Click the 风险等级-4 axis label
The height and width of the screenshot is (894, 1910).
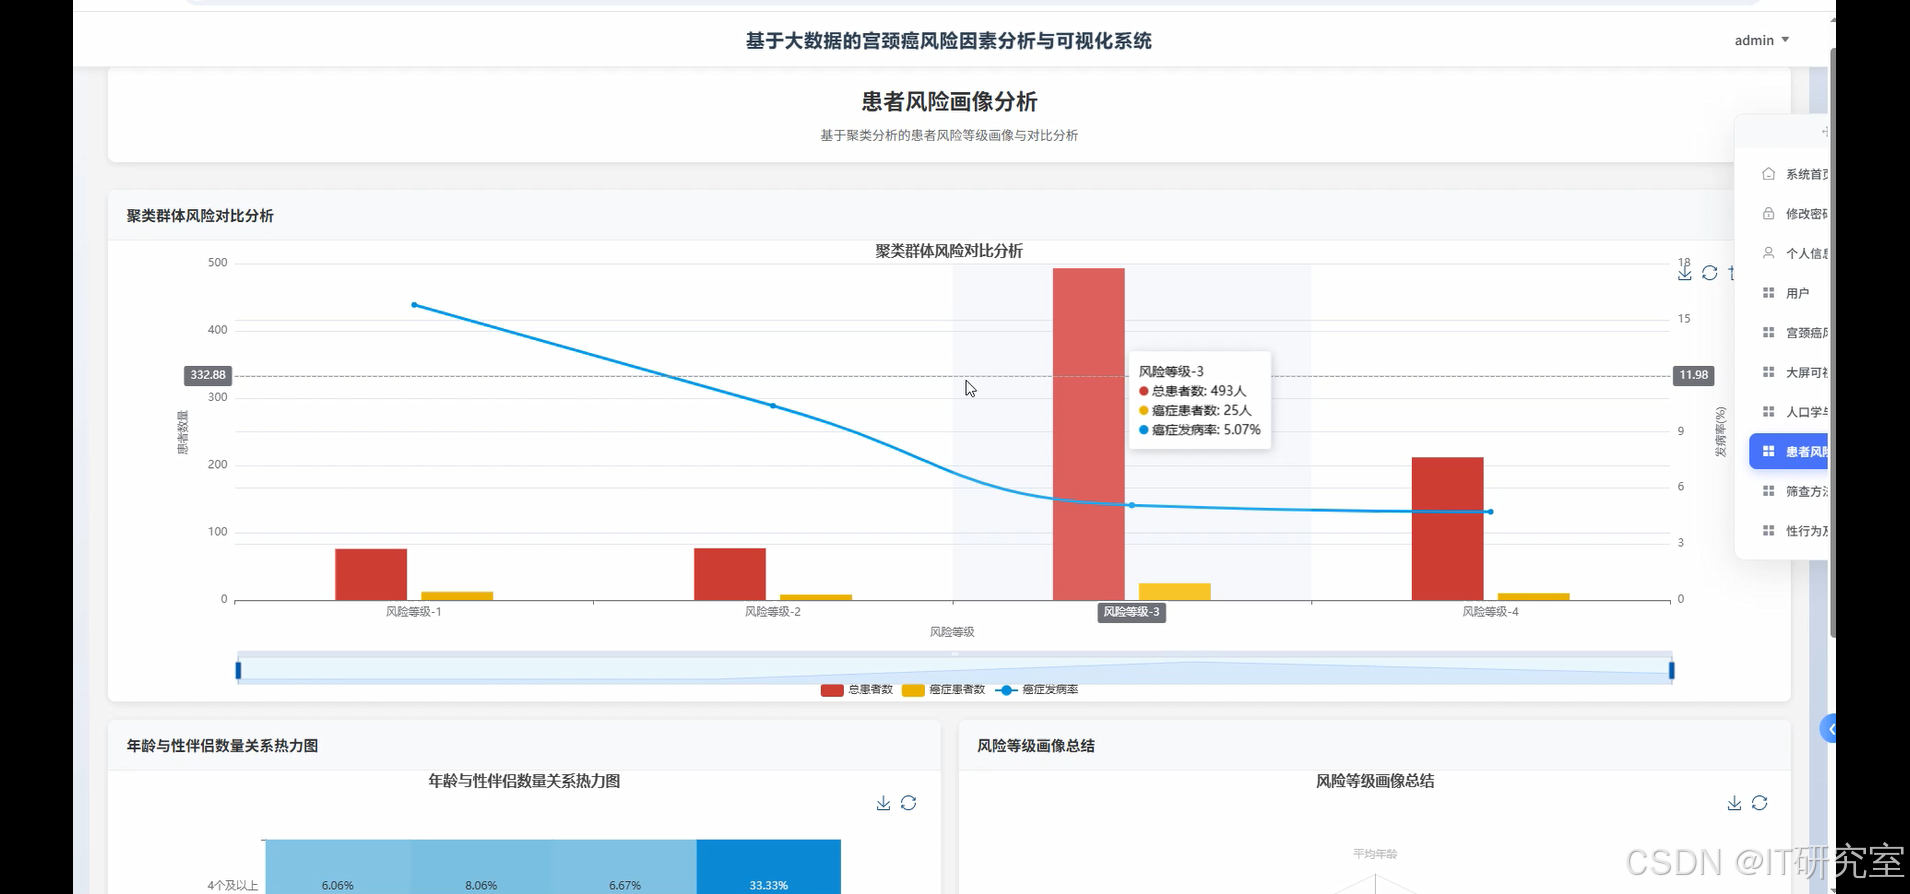1490,612
